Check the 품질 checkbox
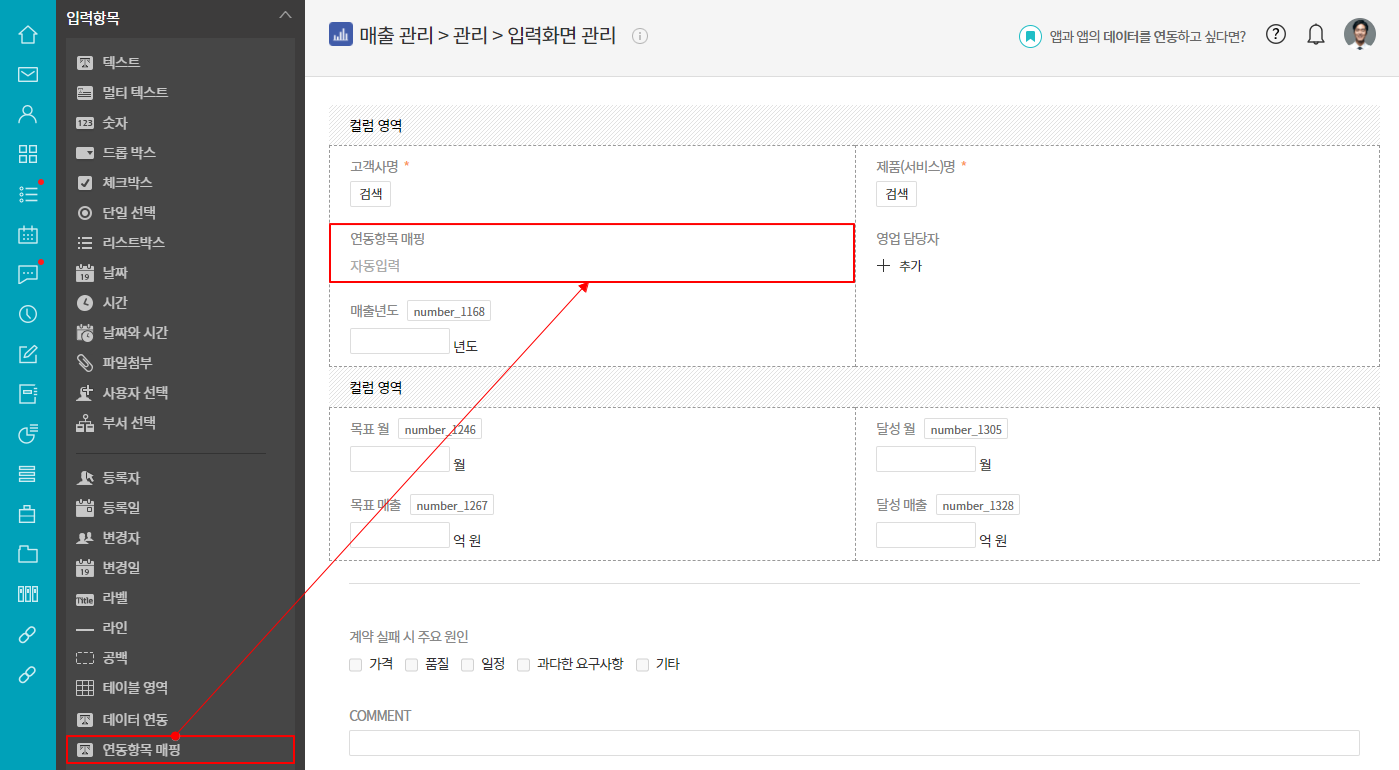The image size is (1399, 770). pyautogui.click(x=411, y=664)
